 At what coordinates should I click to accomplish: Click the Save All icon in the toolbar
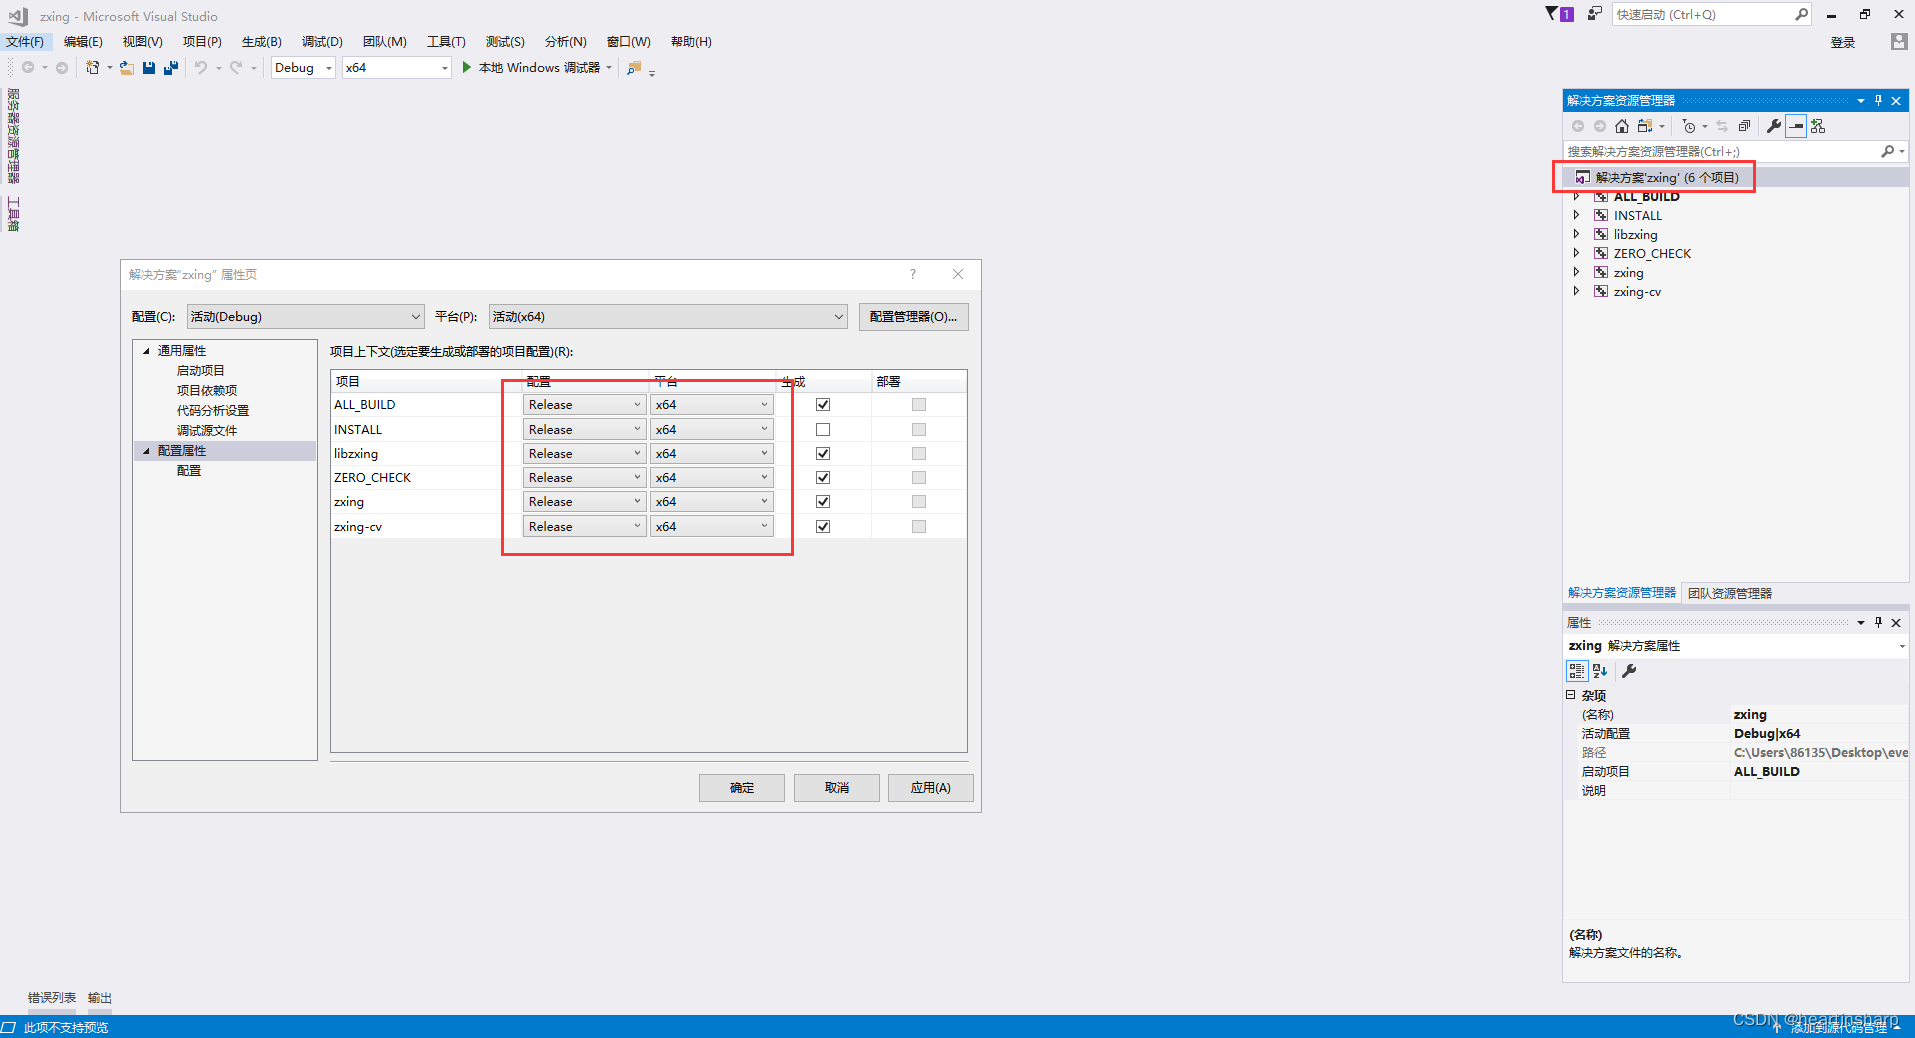171,67
